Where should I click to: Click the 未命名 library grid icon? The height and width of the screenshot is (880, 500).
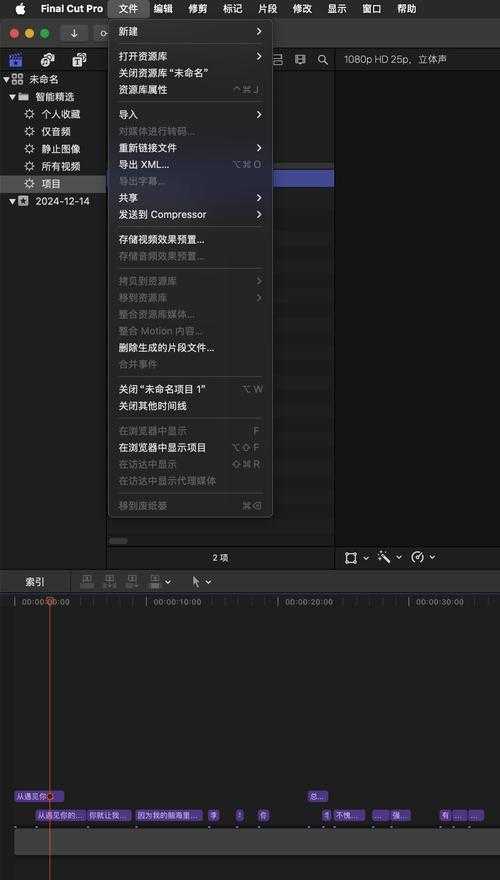pyautogui.click(x=18, y=79)
